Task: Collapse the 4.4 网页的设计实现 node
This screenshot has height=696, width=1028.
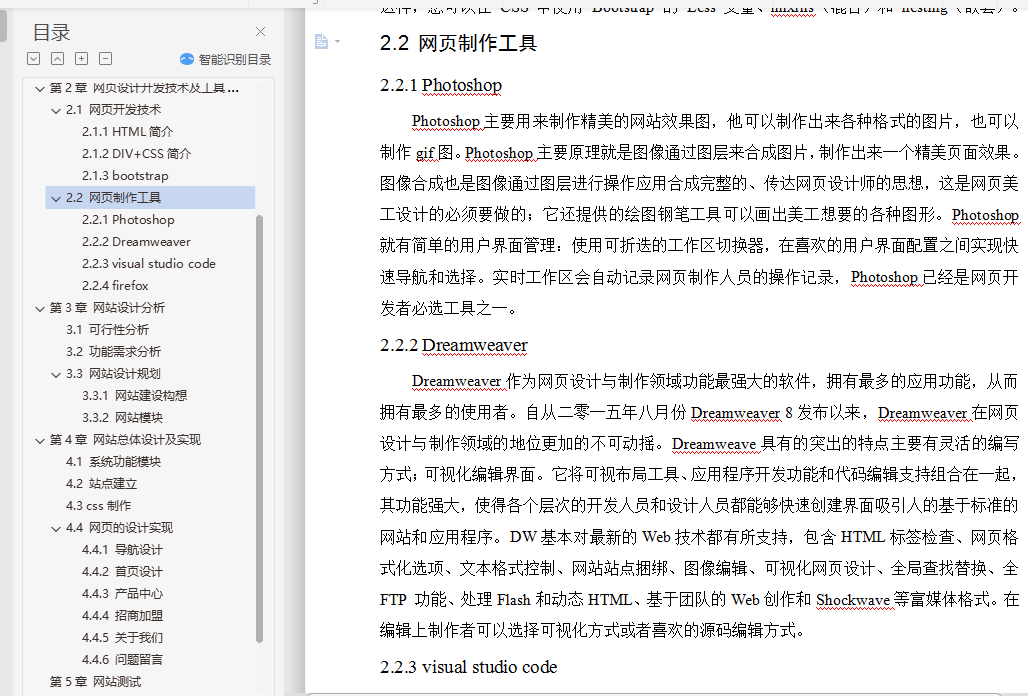Action: point(56,529)
